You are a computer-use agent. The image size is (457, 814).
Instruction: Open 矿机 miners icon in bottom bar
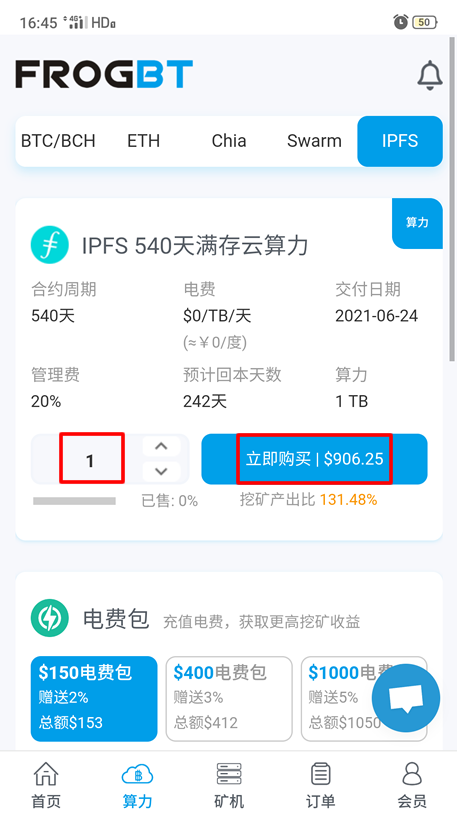pos(229,775)
